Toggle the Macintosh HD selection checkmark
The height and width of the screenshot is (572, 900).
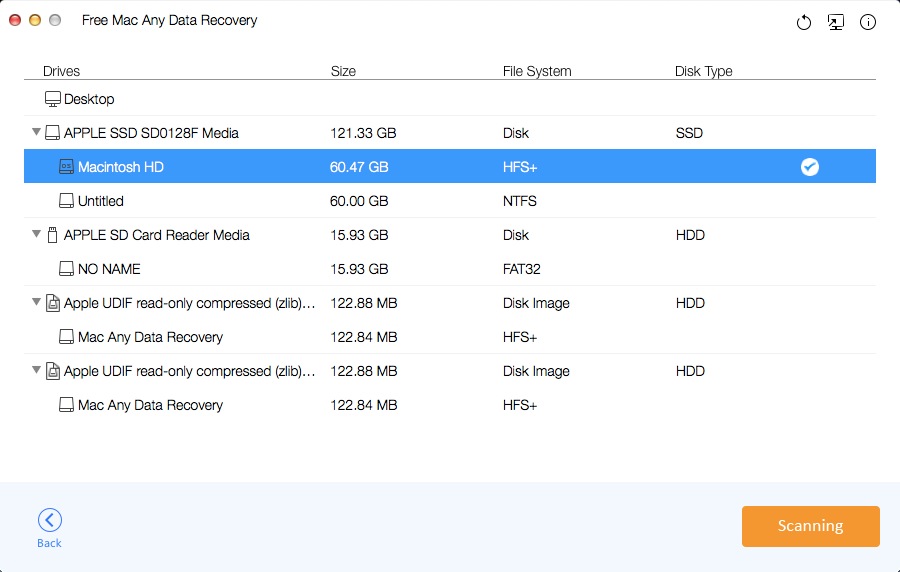pos(810,167)
